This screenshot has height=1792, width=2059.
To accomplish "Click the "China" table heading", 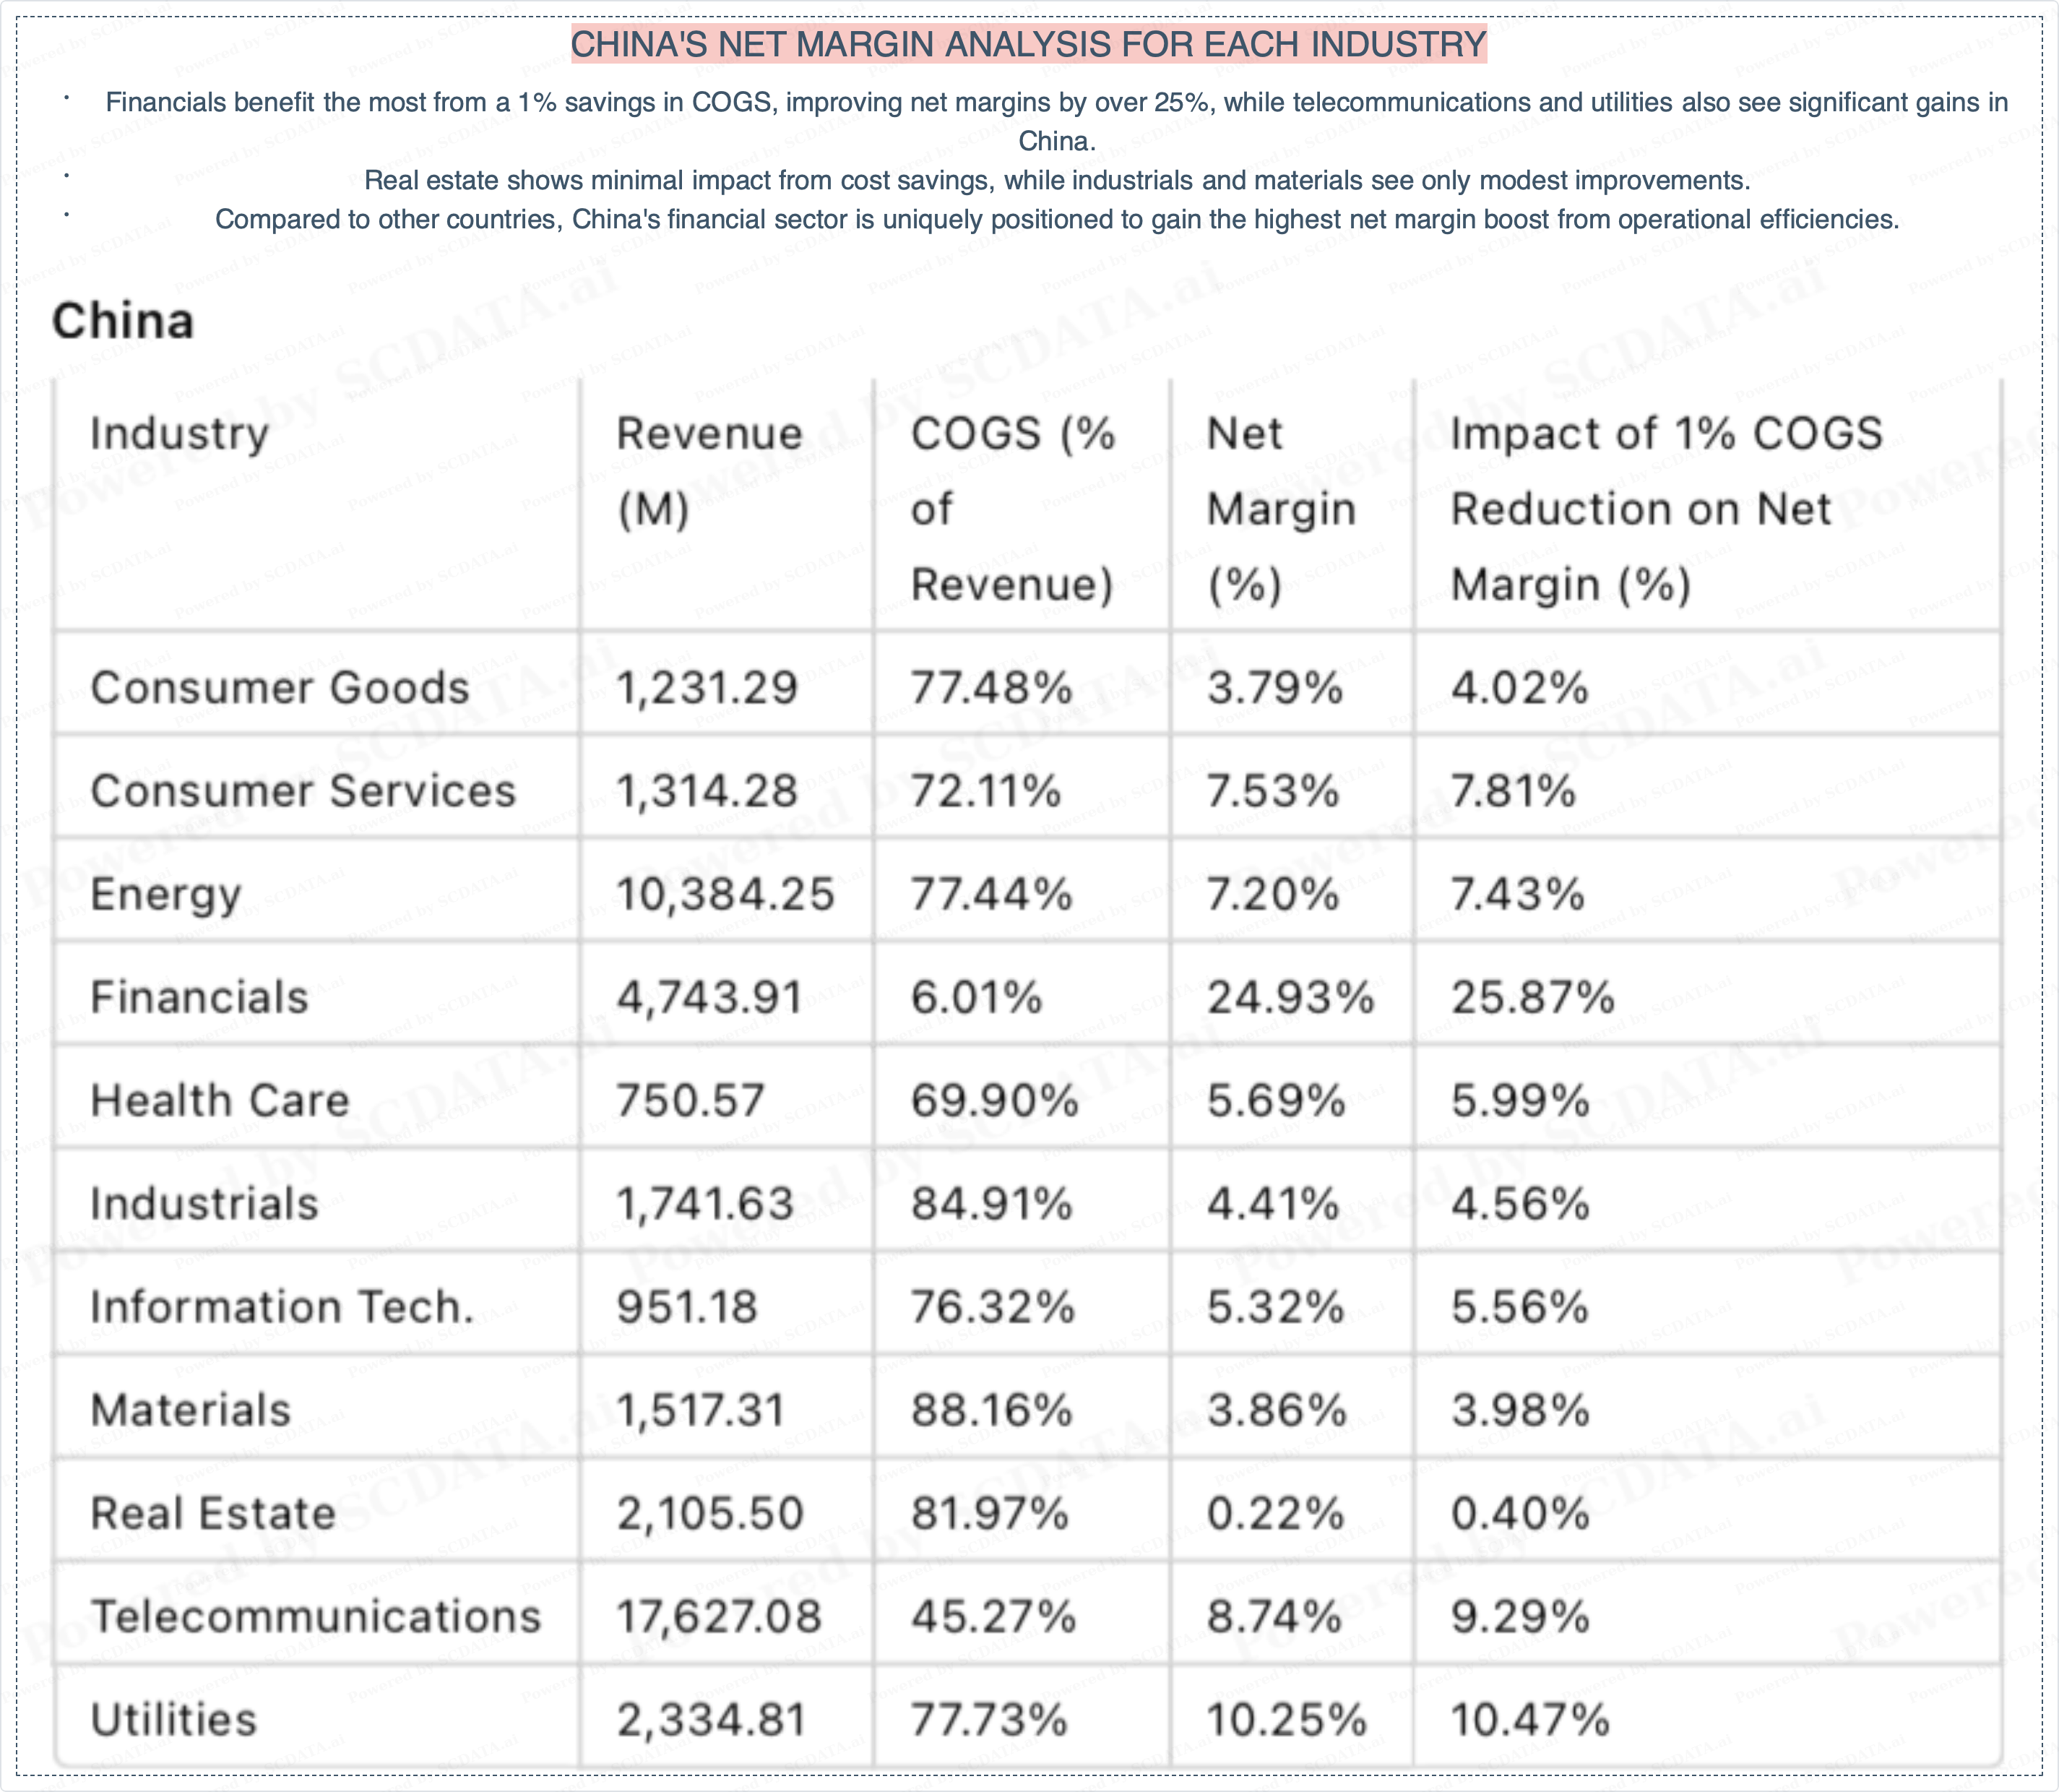I will pos(123,322).
